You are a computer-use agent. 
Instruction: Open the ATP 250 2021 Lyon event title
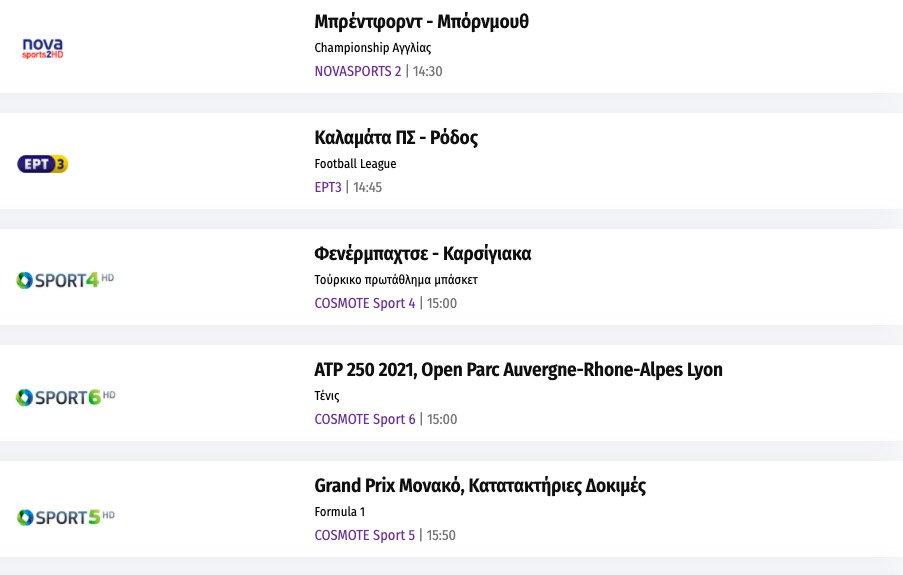[x=518, y=370]
